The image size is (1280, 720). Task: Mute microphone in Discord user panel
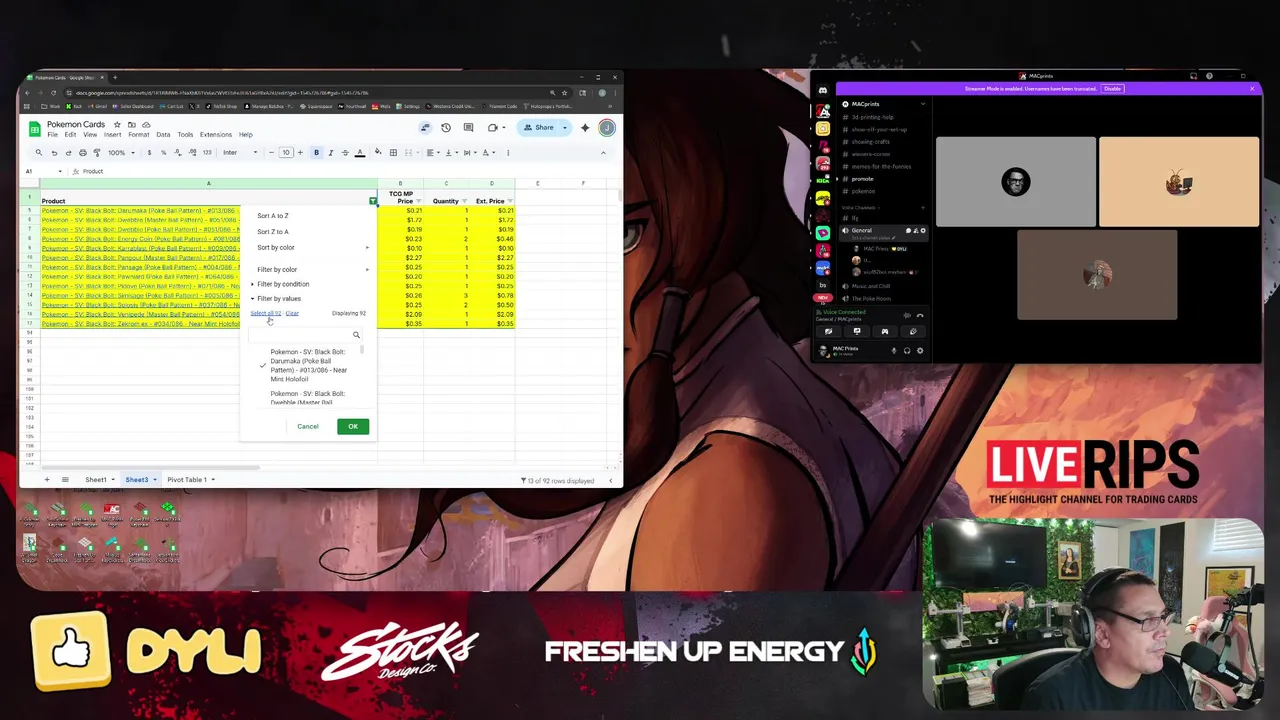coord(894,351)
